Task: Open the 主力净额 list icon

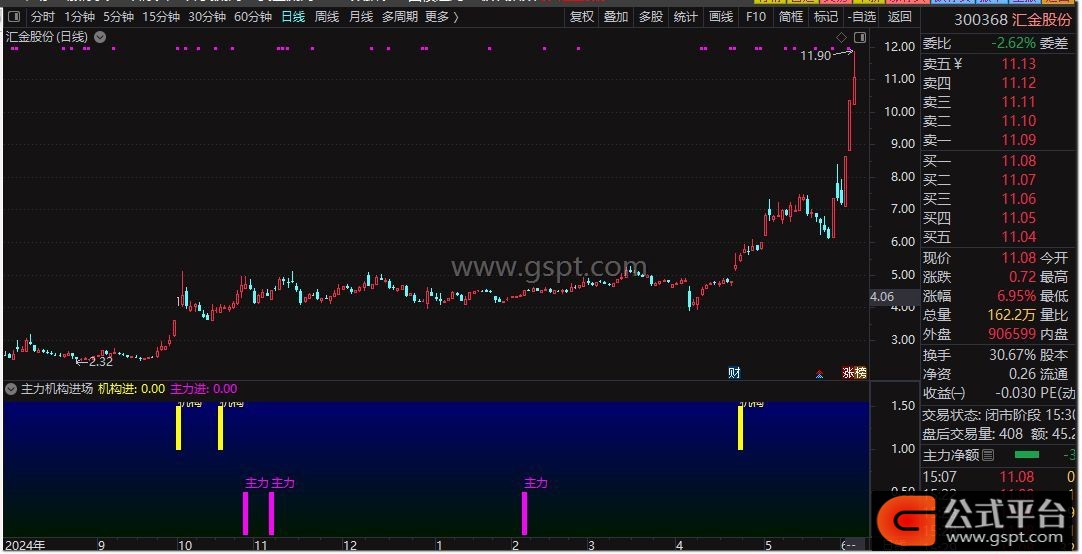Action: 989,455
